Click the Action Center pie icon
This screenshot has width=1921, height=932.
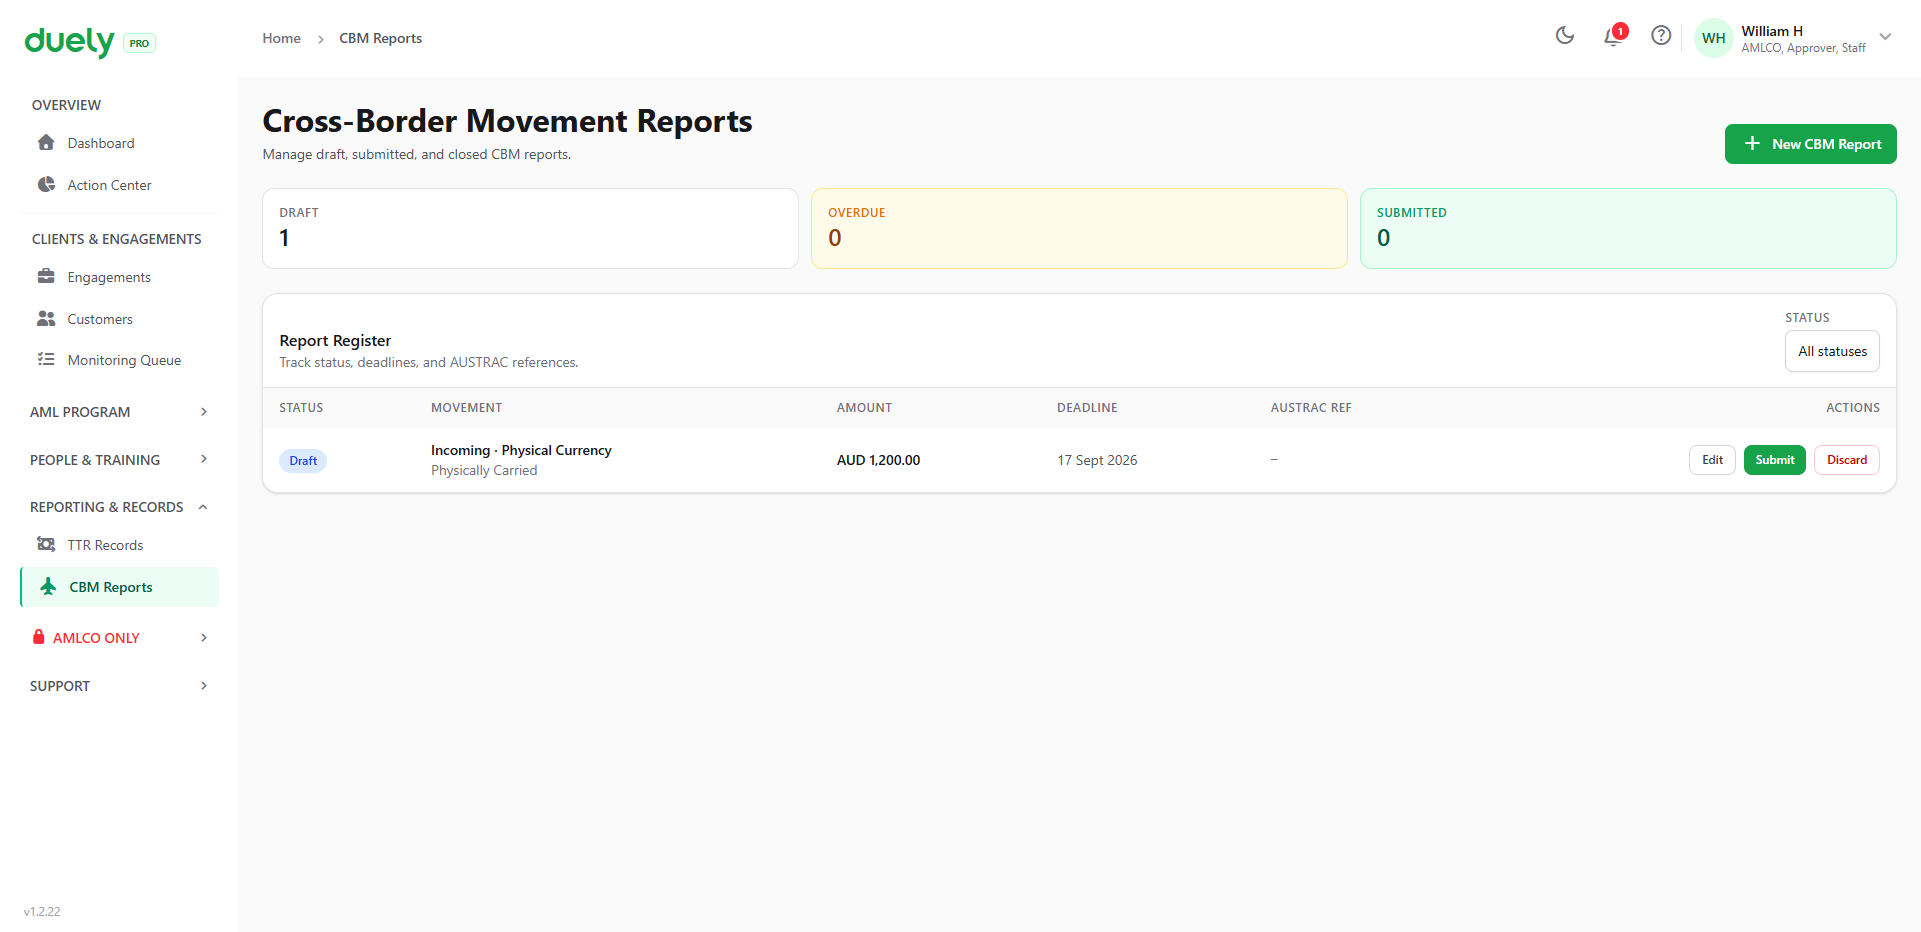coord(46,184)
